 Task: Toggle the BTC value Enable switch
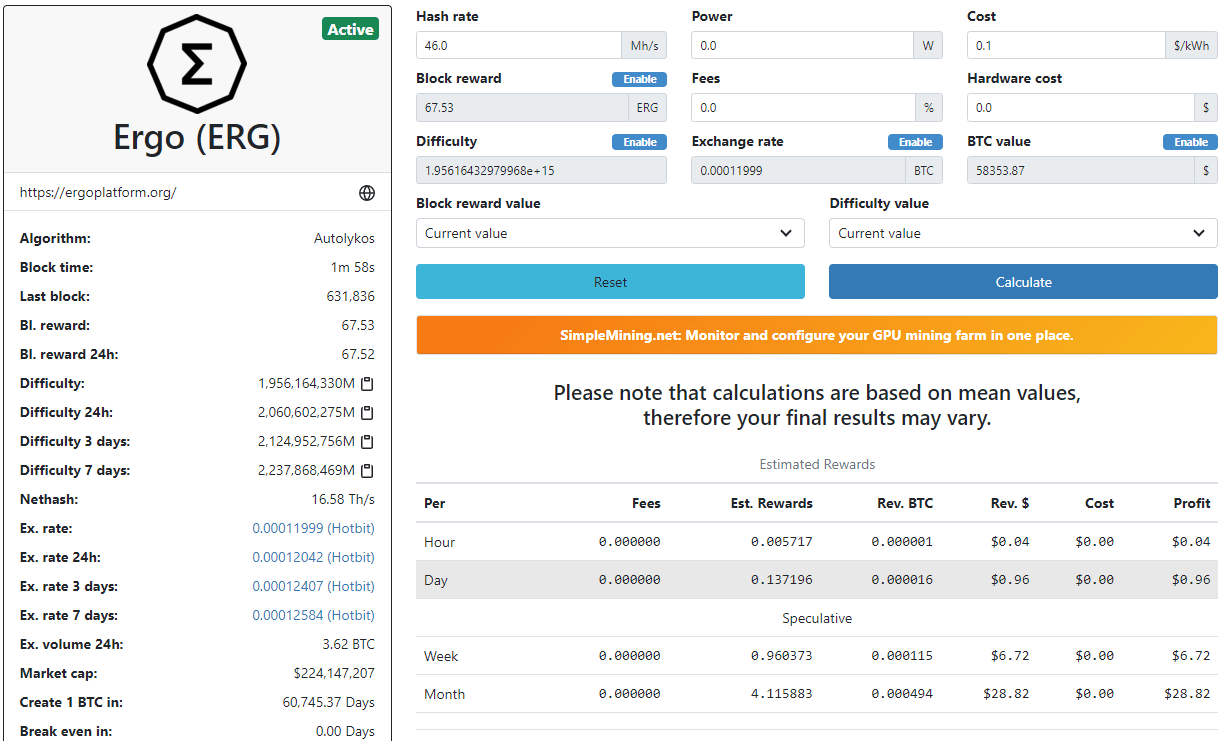pos(1190,142)
